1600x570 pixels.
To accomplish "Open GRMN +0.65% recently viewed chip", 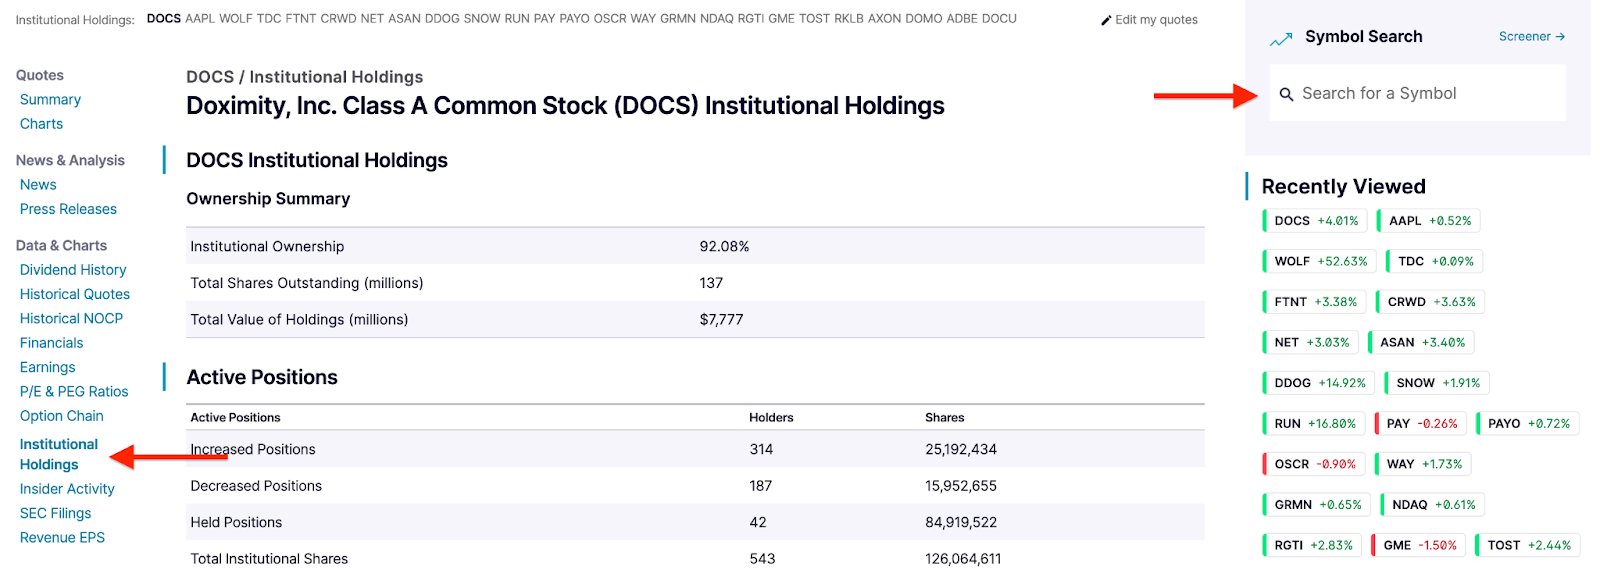I will [1317, 505].
